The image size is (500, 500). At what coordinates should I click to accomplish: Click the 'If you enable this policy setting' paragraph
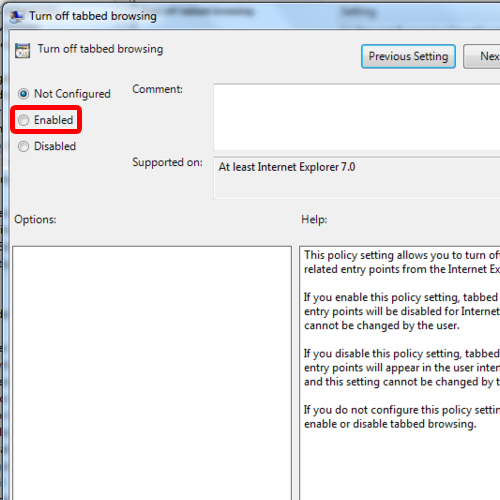click(402, 311)
